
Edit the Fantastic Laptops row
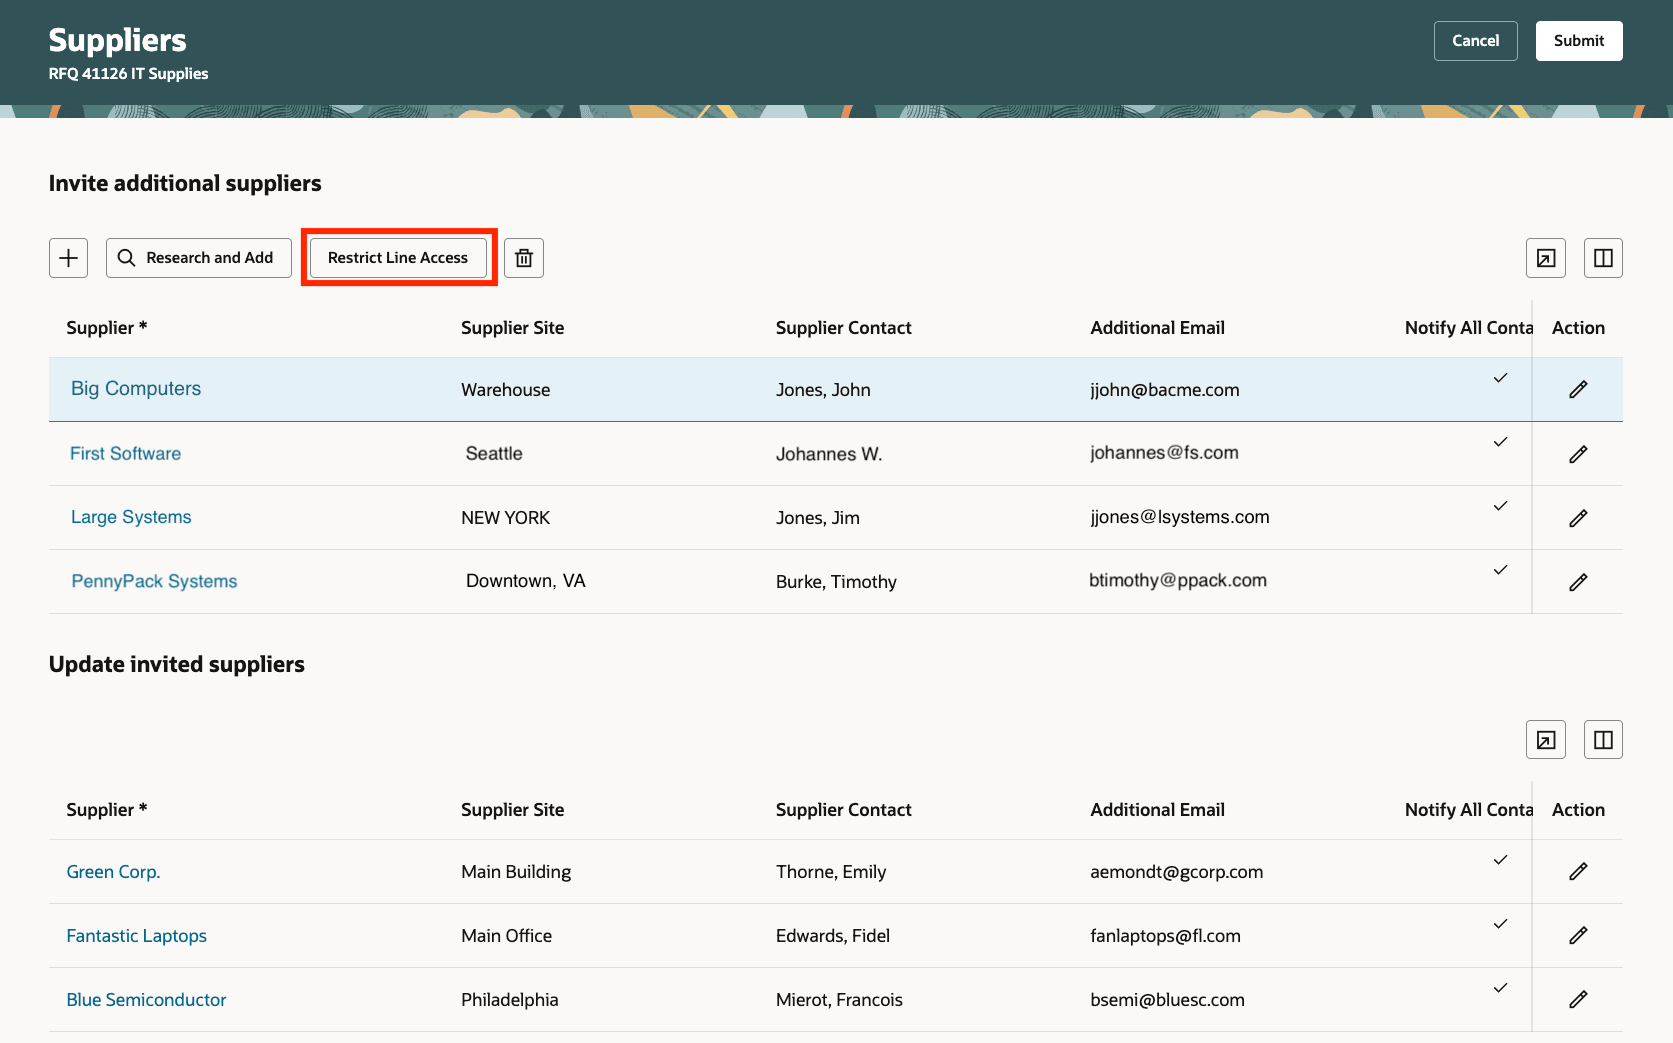click(x=1578, y=935)
